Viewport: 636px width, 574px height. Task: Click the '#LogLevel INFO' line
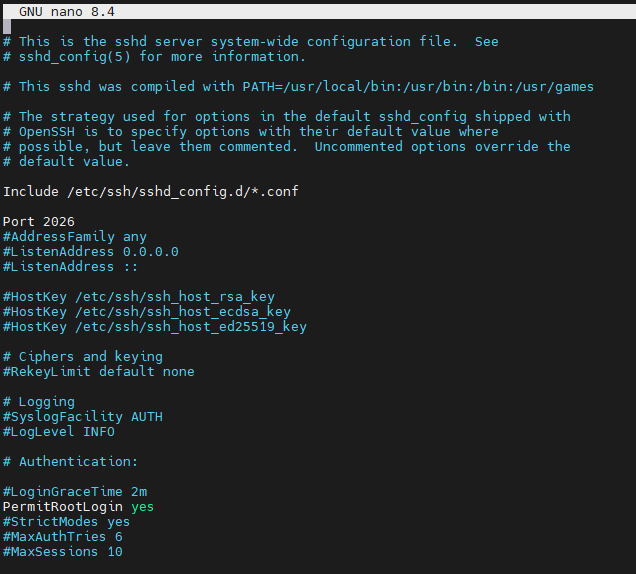tap(59, 432)
